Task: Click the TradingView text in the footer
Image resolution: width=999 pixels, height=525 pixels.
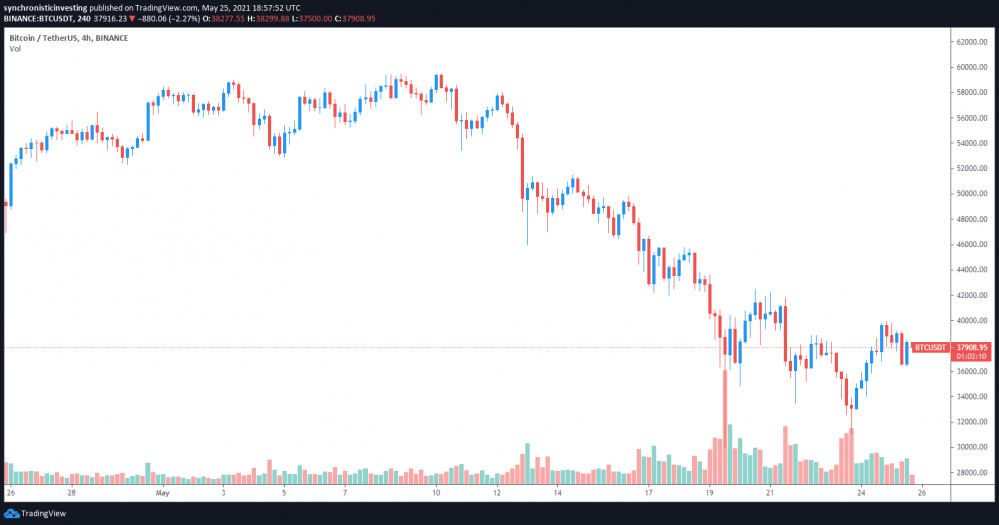Action: (44, 513)
